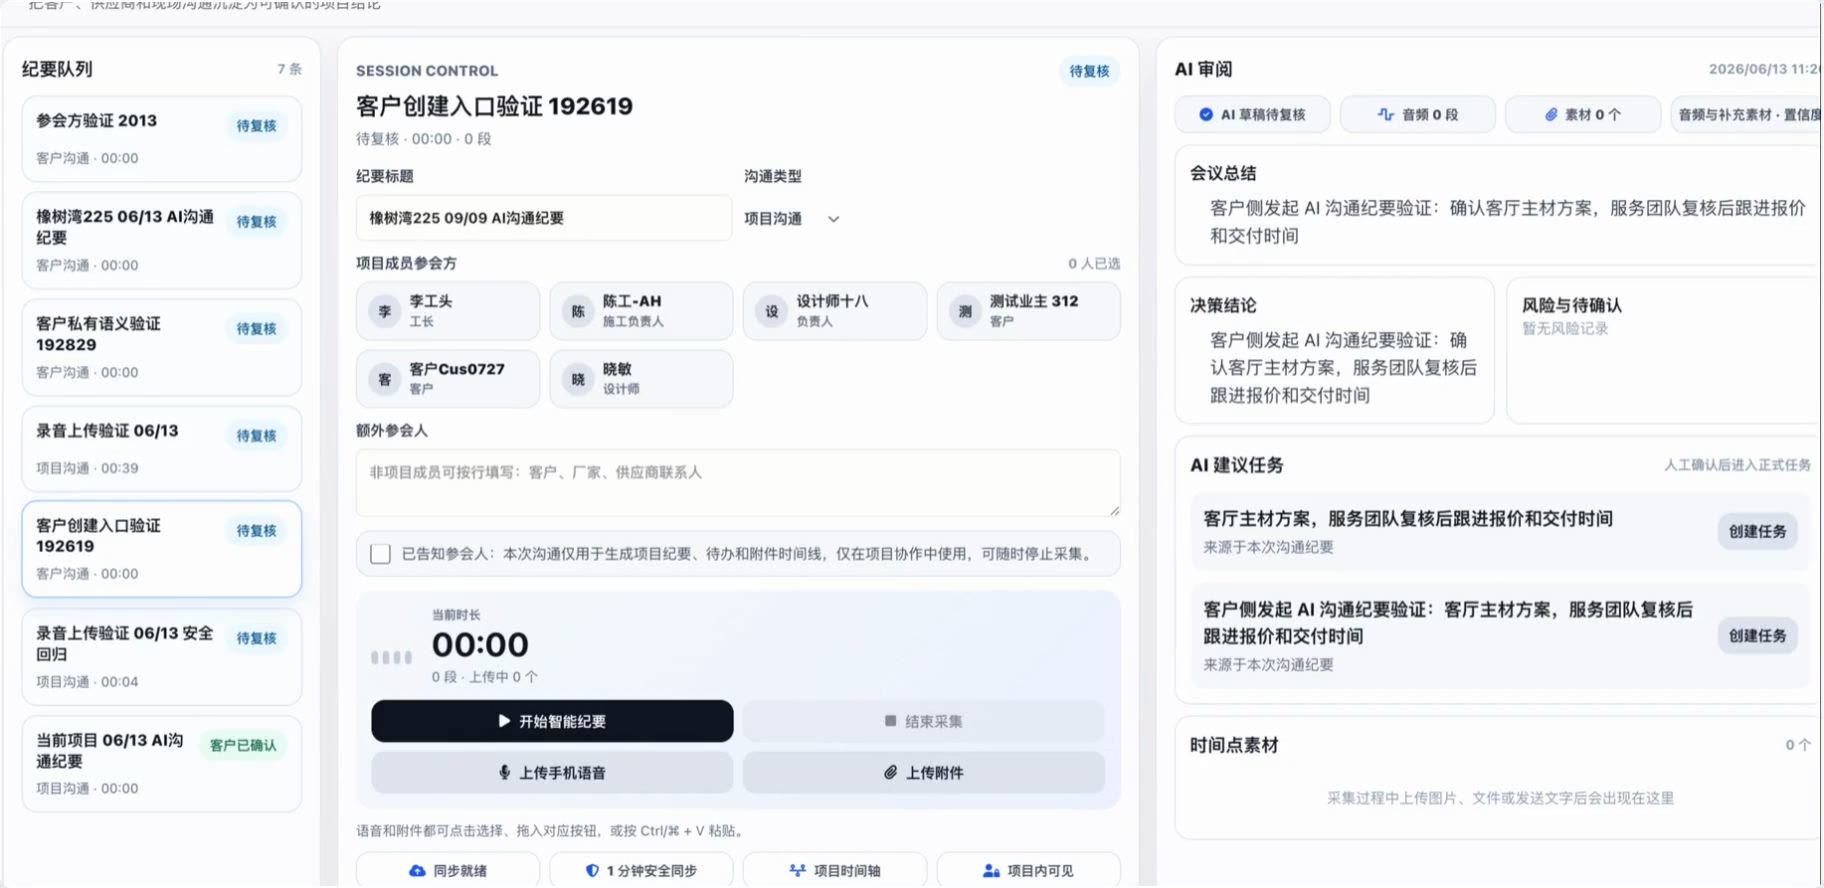Open the 沟通类型 项目沟通 dropdown

click(x=792, y=218)
